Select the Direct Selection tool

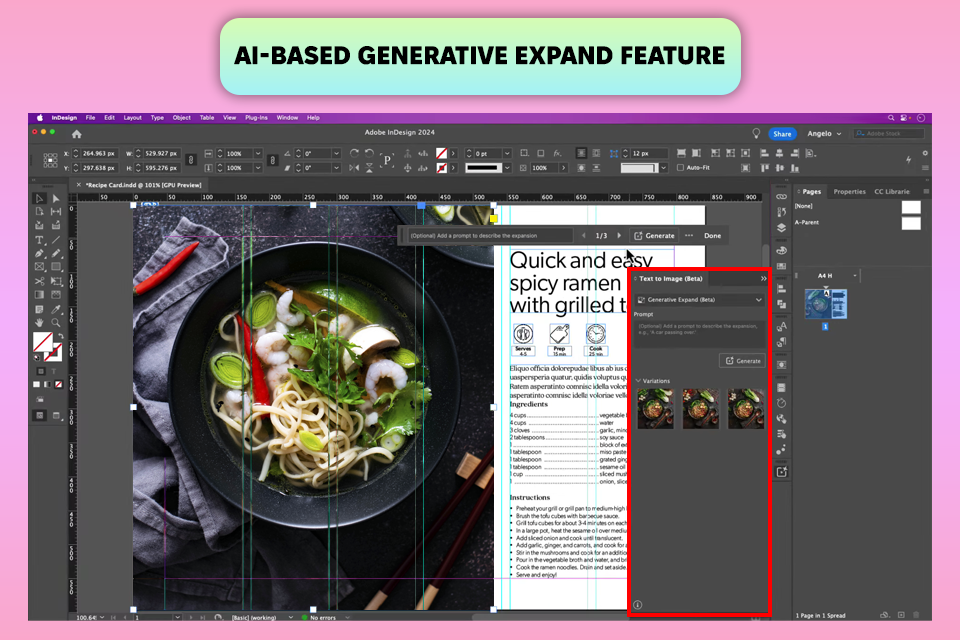point(56,198)
